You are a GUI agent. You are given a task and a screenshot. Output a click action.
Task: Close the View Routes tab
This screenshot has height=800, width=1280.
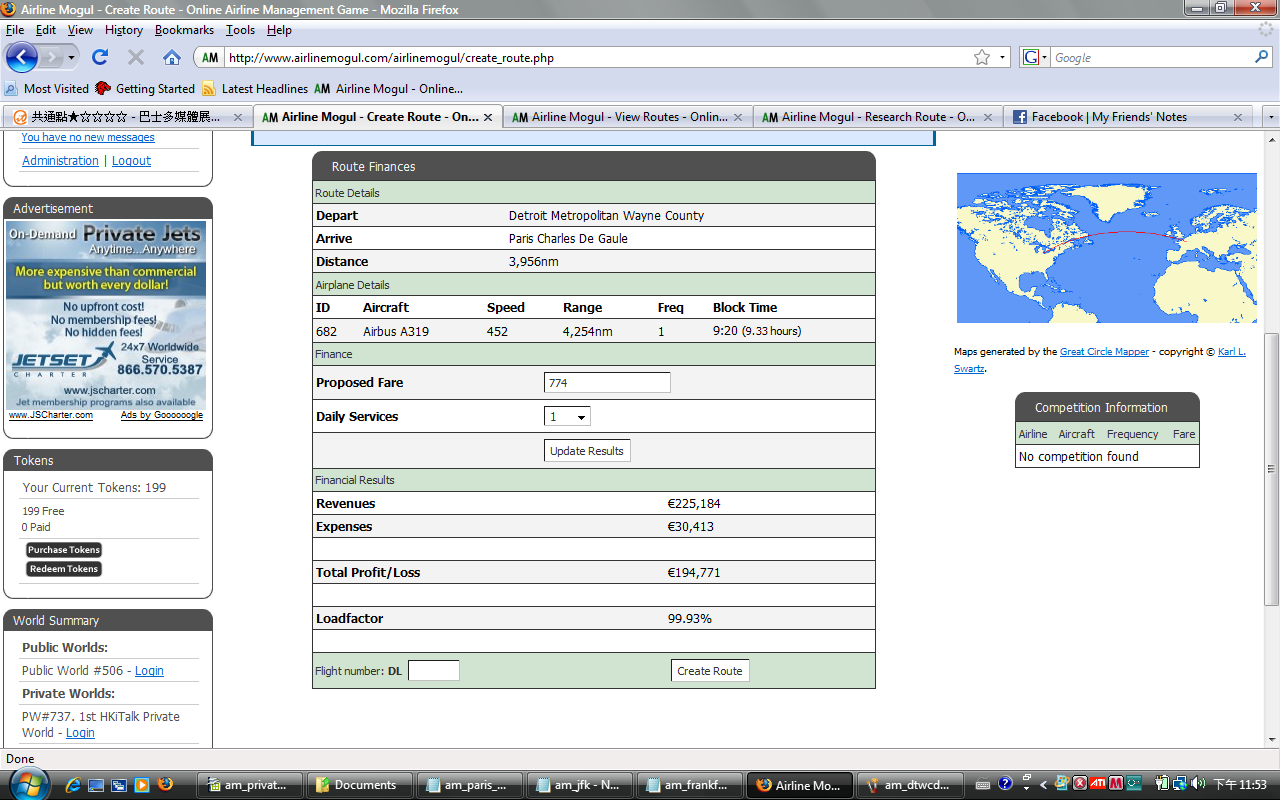(738, 117)
